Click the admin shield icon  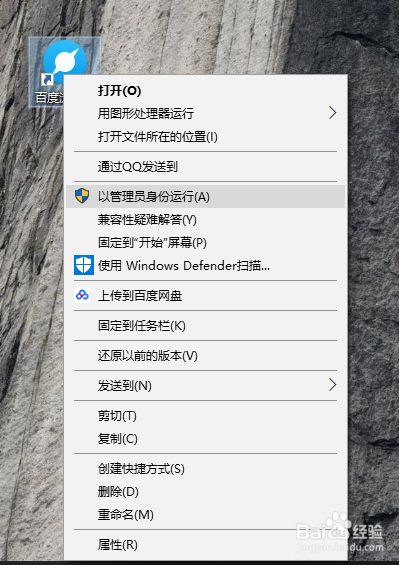pos(82,196)
